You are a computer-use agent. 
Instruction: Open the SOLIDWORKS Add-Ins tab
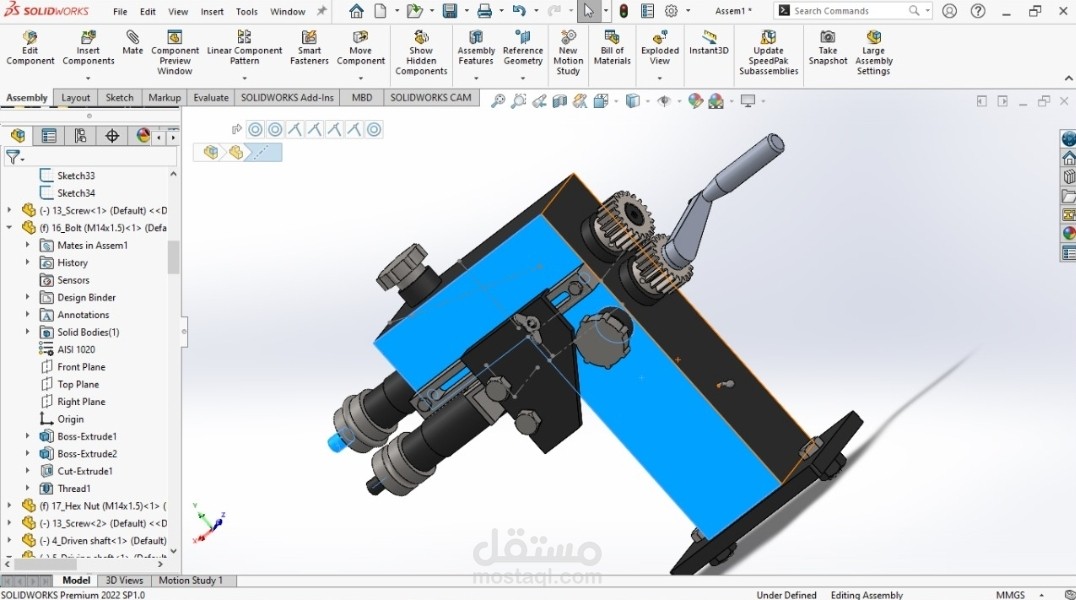(287, 97)
